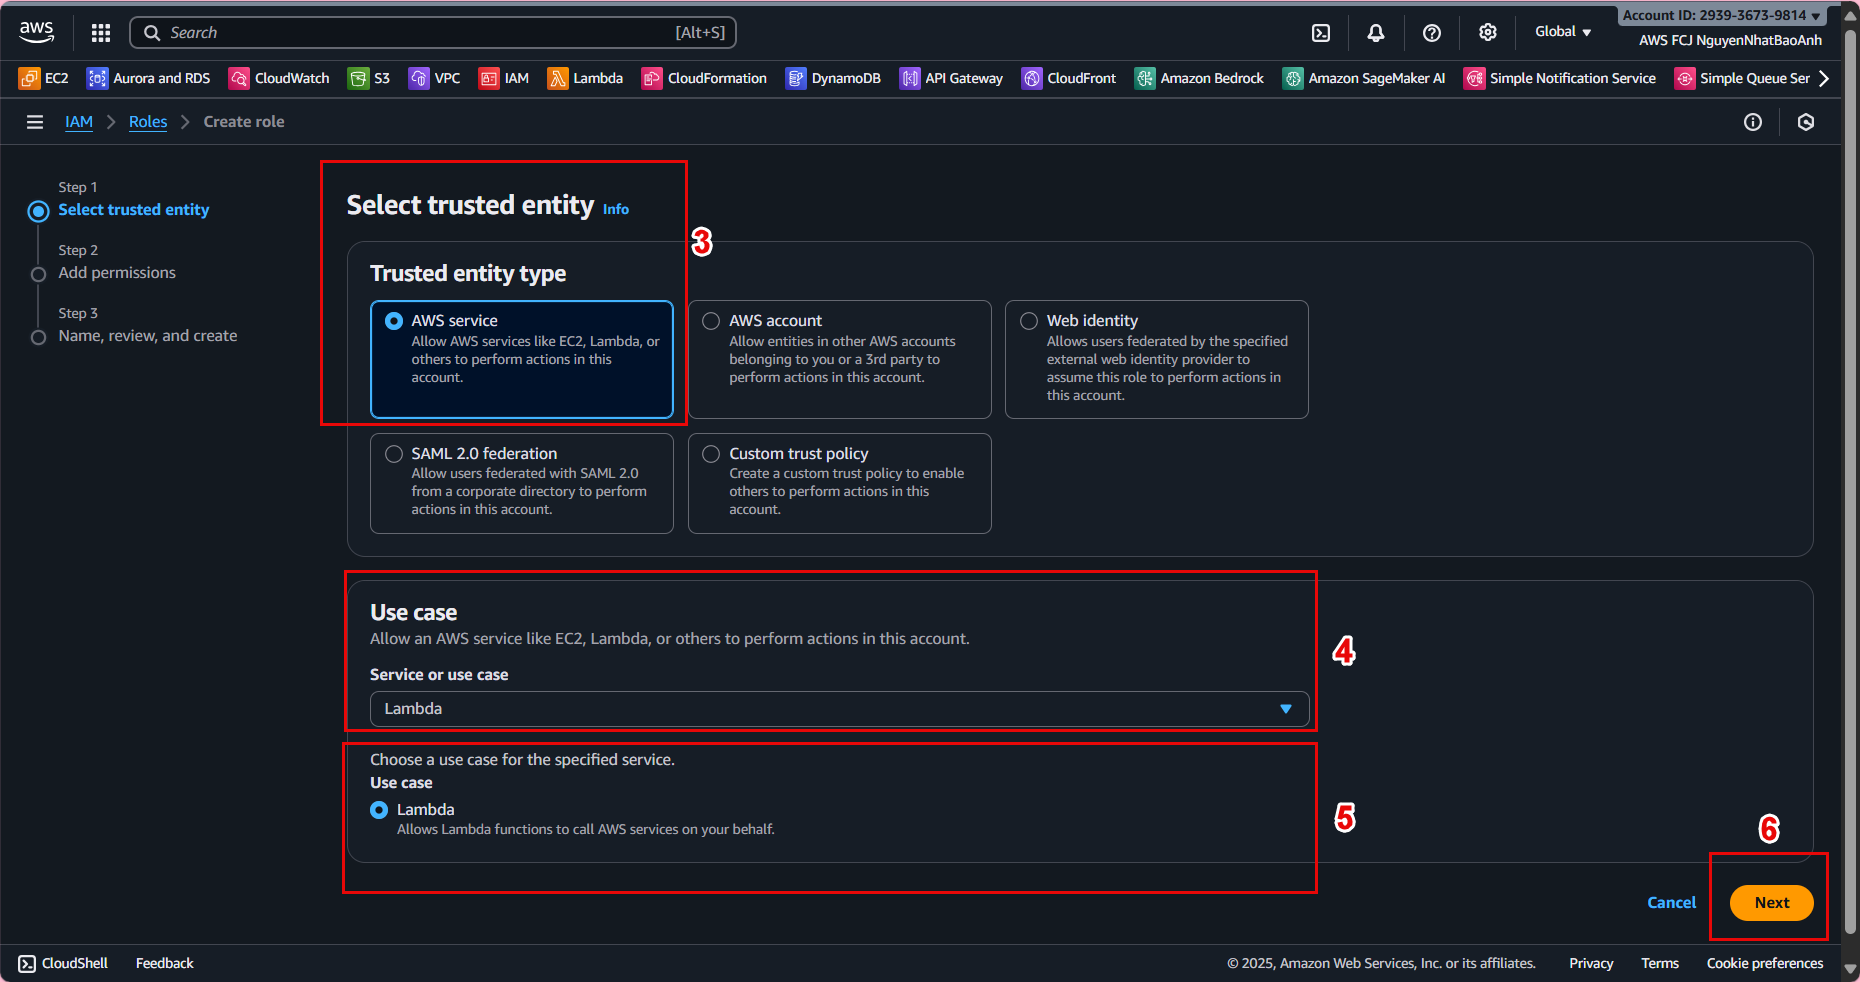The width and height of the screenshot is (1860, 982).
Task: Expand the Account ID menu
Action: pos(1722,15)
